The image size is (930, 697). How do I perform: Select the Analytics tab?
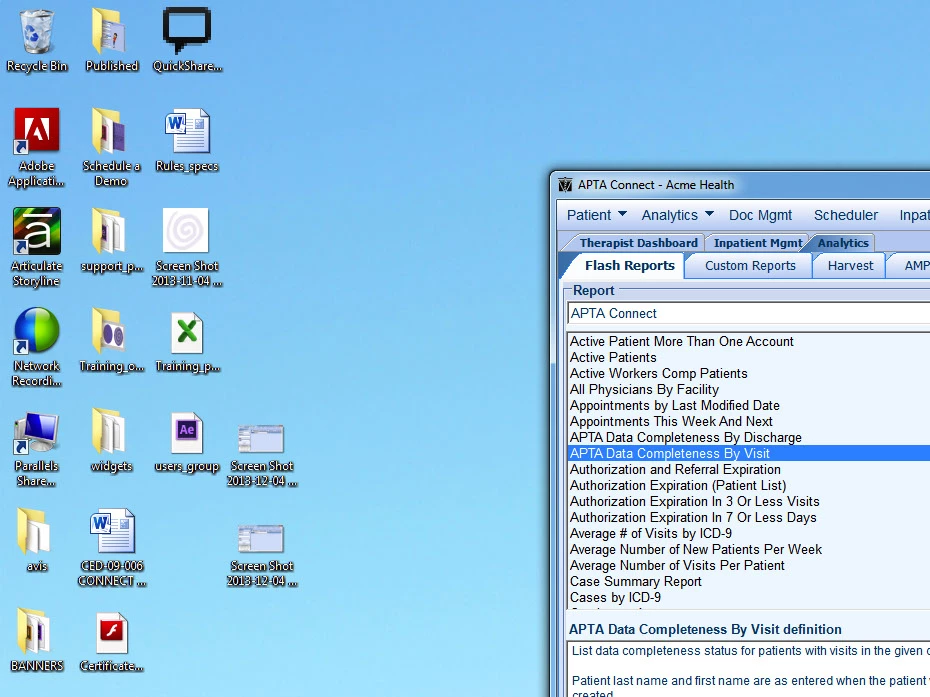(842, 243)
